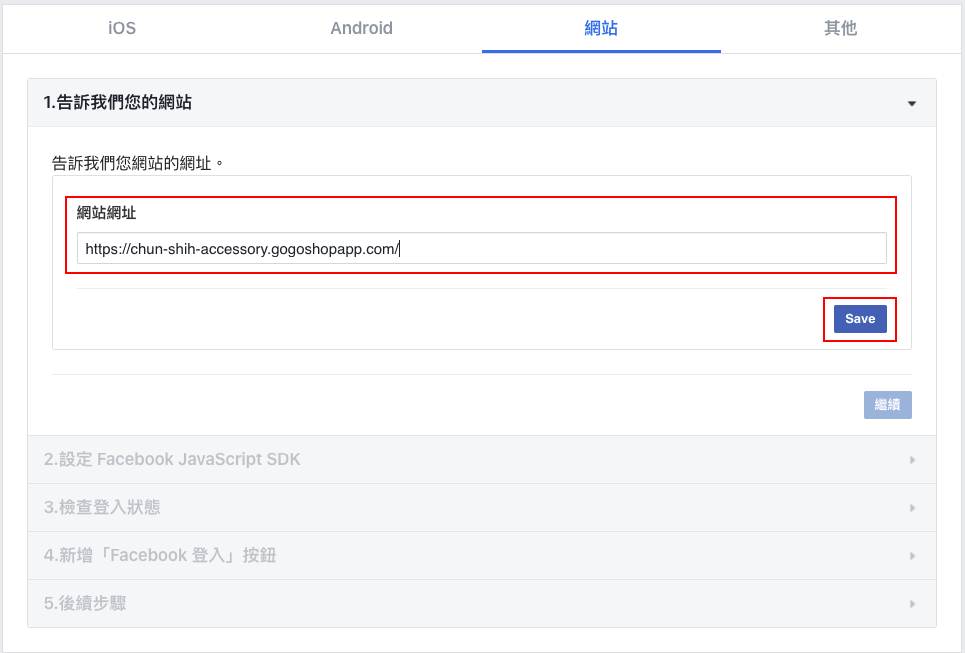Click arrow beside 2.設定 Facebook JavaScript SDK

click(912, 460)
